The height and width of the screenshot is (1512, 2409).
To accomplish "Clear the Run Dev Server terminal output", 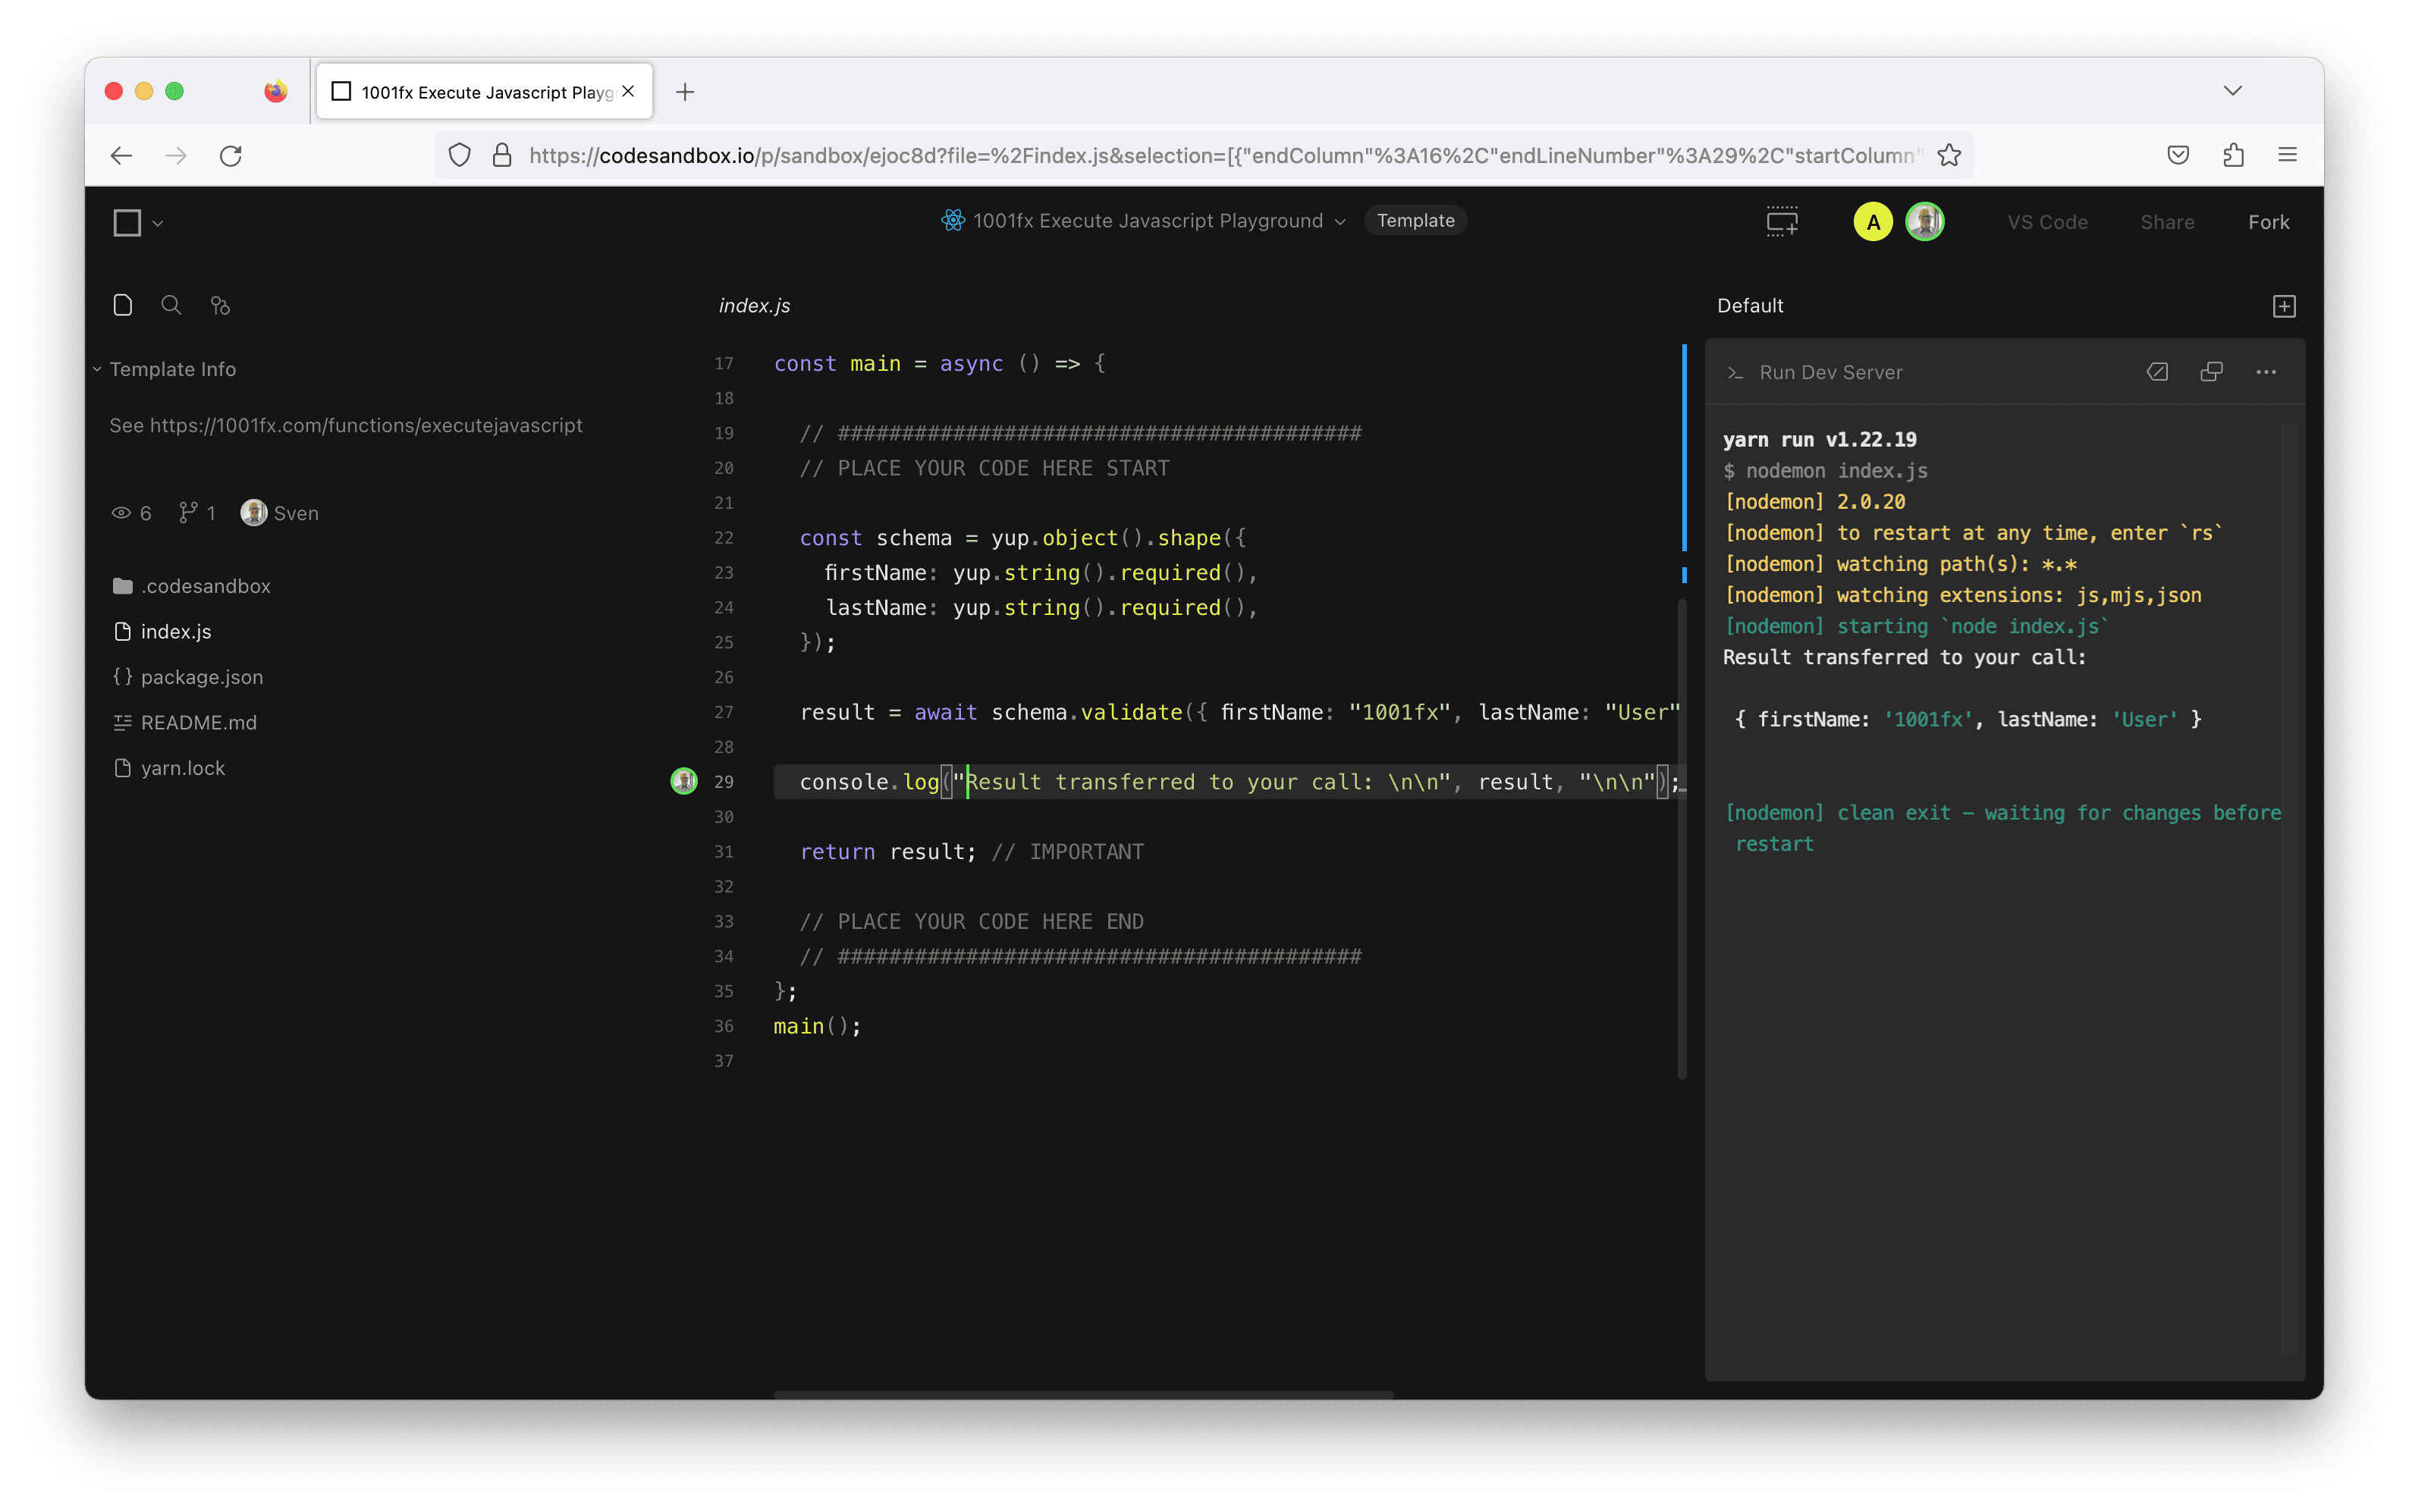I will (x=2157, y=372).
